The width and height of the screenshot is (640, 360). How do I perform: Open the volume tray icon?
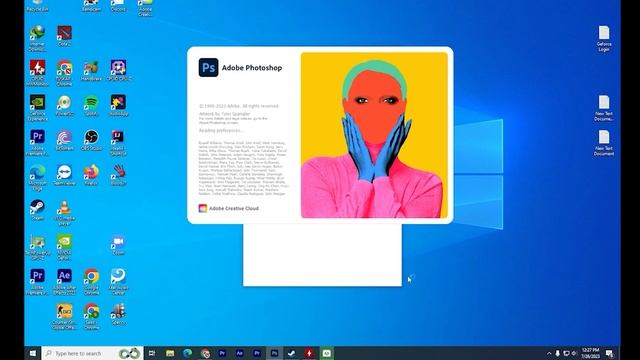(574, 353)
